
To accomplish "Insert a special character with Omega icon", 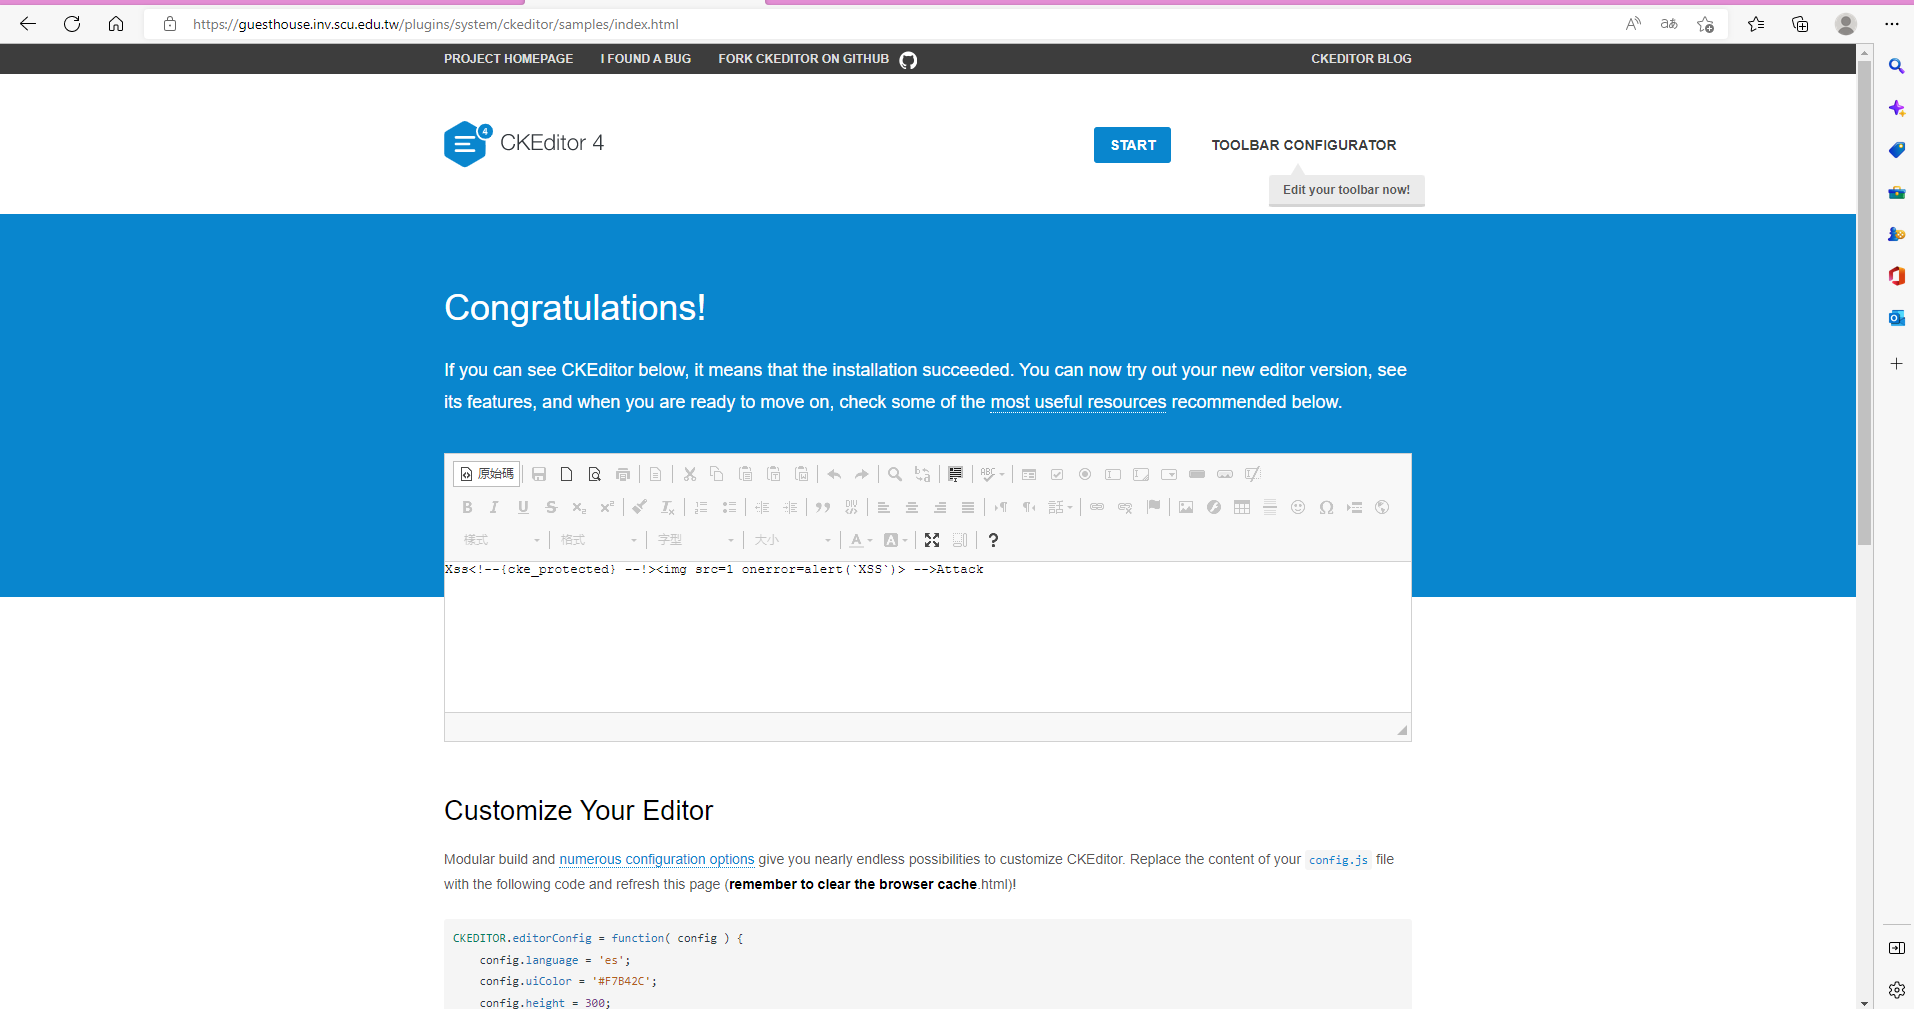I will click(1326, 507).
